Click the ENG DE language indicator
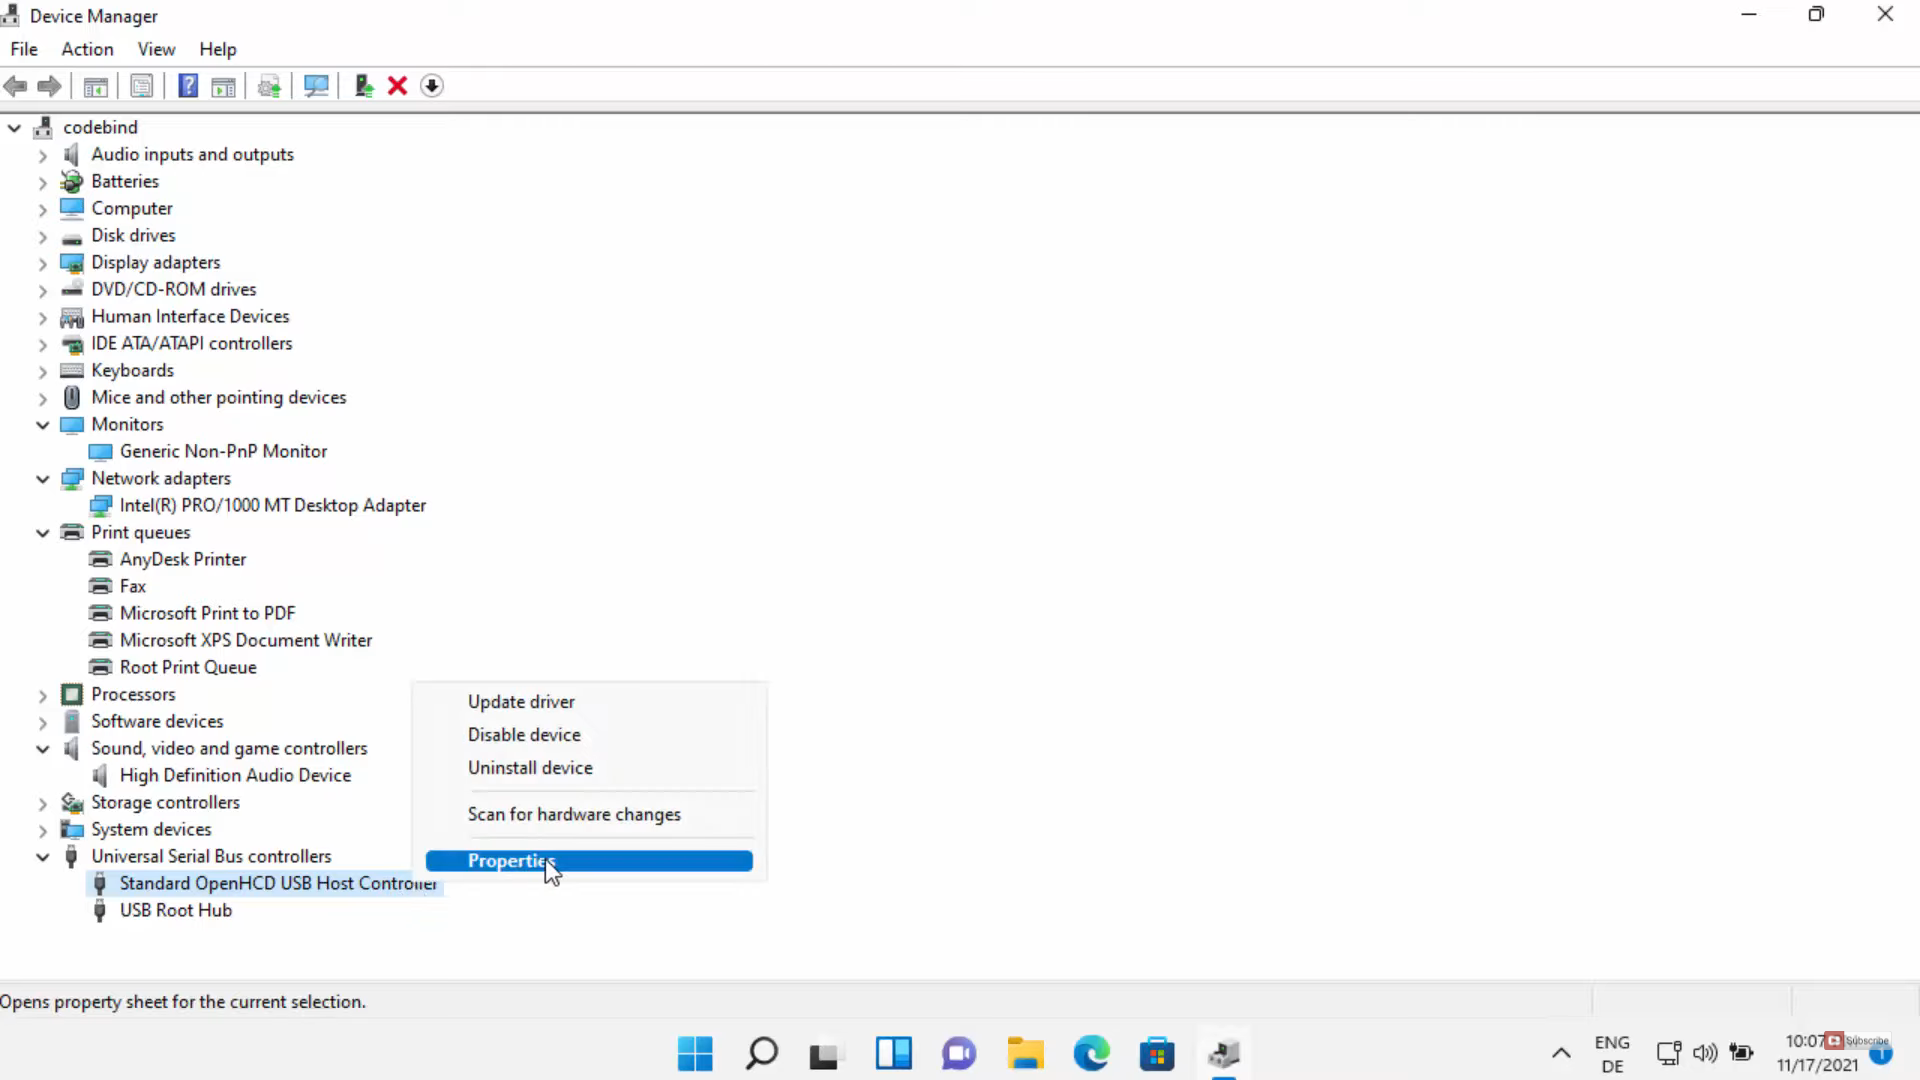 click(x=1612, y=1054)
